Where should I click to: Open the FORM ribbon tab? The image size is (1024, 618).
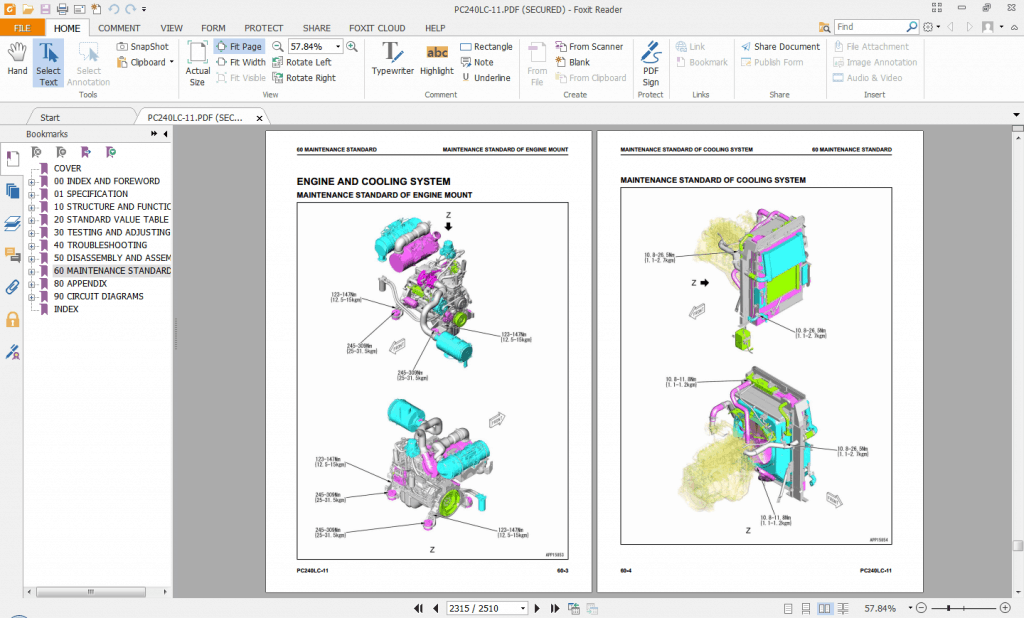(213, 28)
